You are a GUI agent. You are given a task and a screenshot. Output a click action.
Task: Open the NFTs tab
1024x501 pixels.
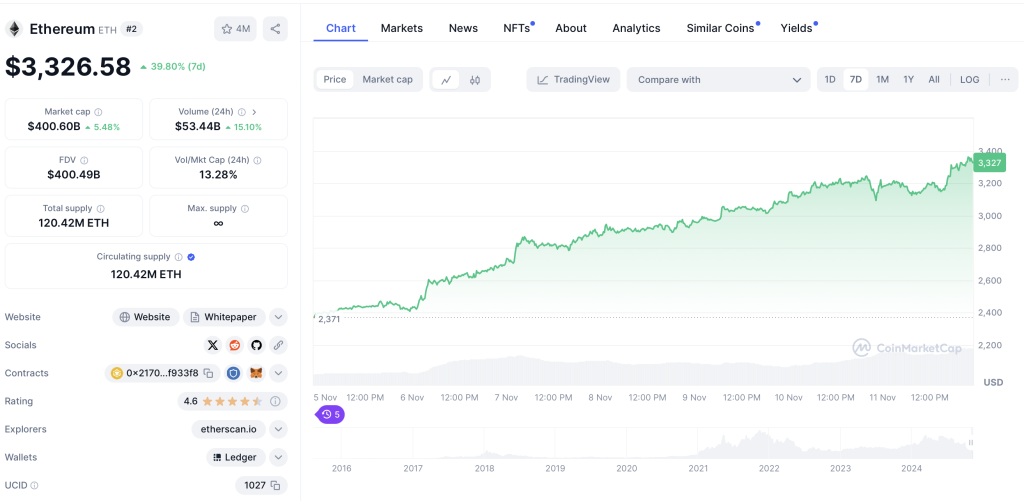tap(517, 28)
